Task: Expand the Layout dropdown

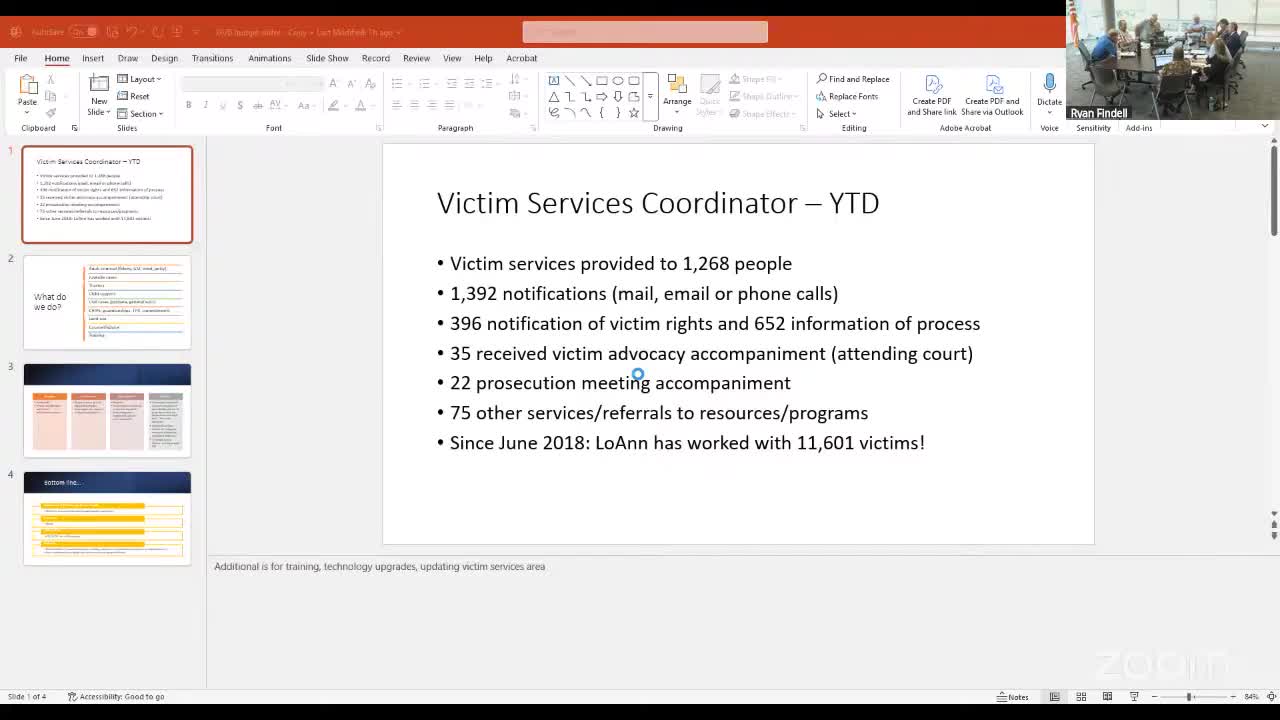Action: (x=139, y=79)
